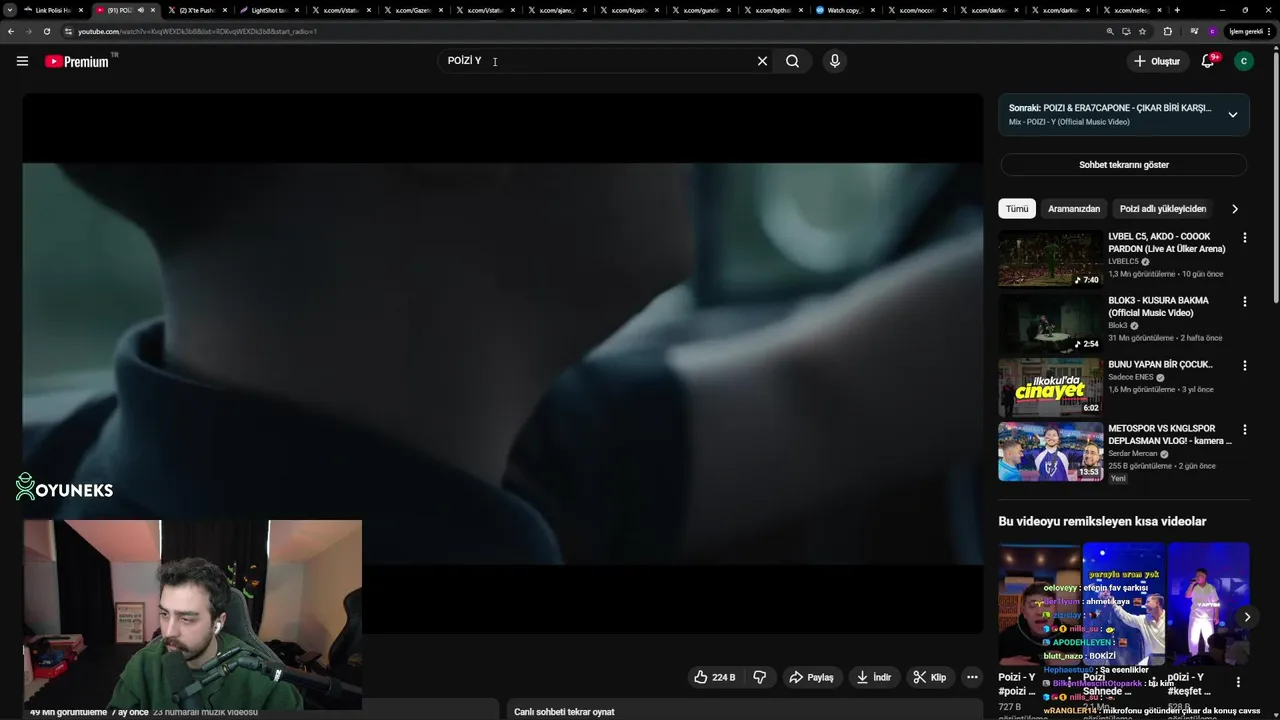Close the Link Polisi tab

click(81, 10)
